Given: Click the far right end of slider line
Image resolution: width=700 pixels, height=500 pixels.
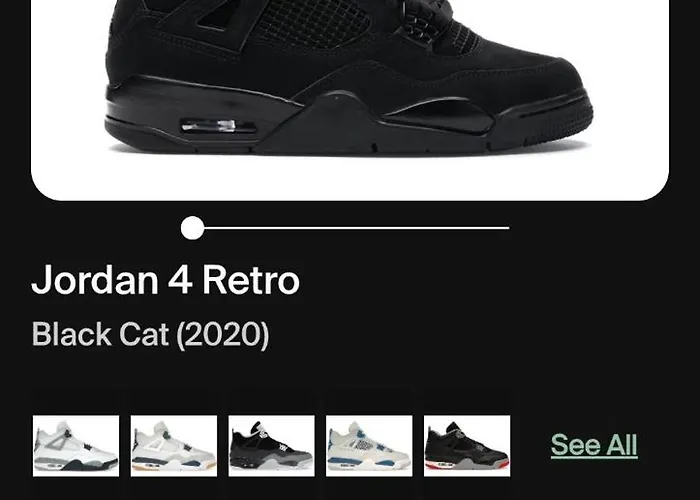Looking at the screenshot, I should [508, 228].
